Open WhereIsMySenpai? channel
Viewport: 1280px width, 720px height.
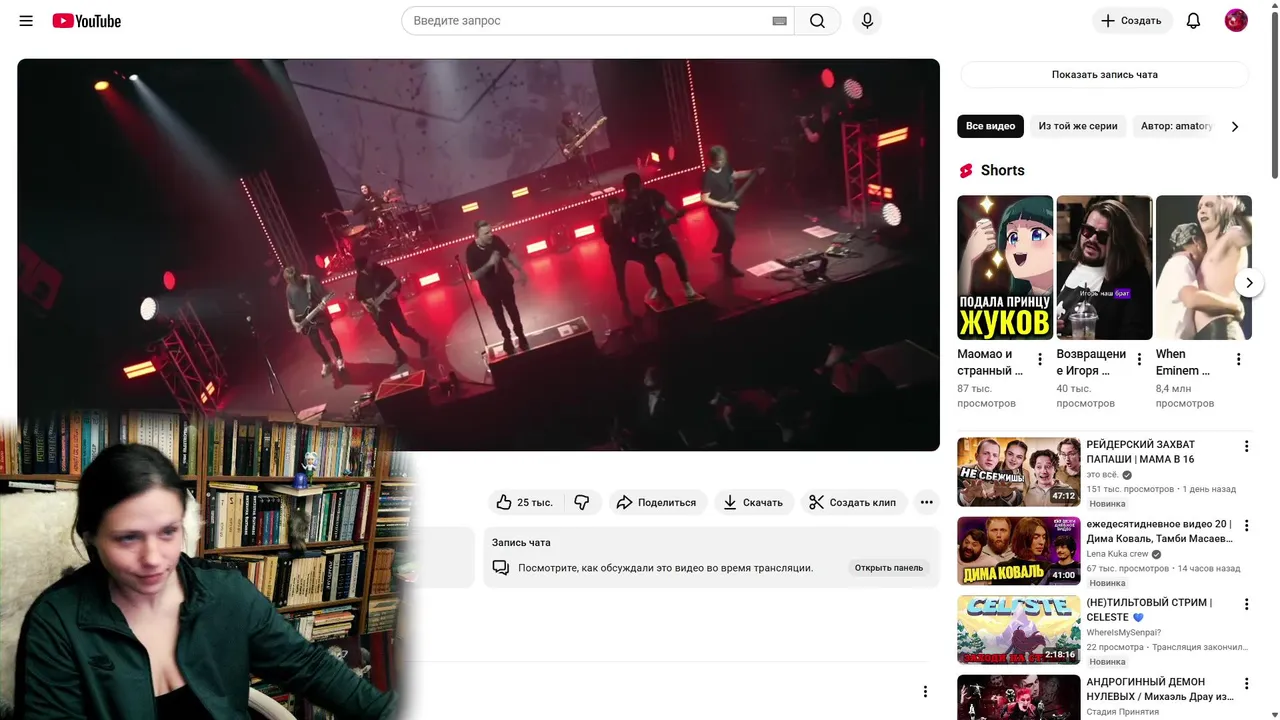pos(1124,633)
